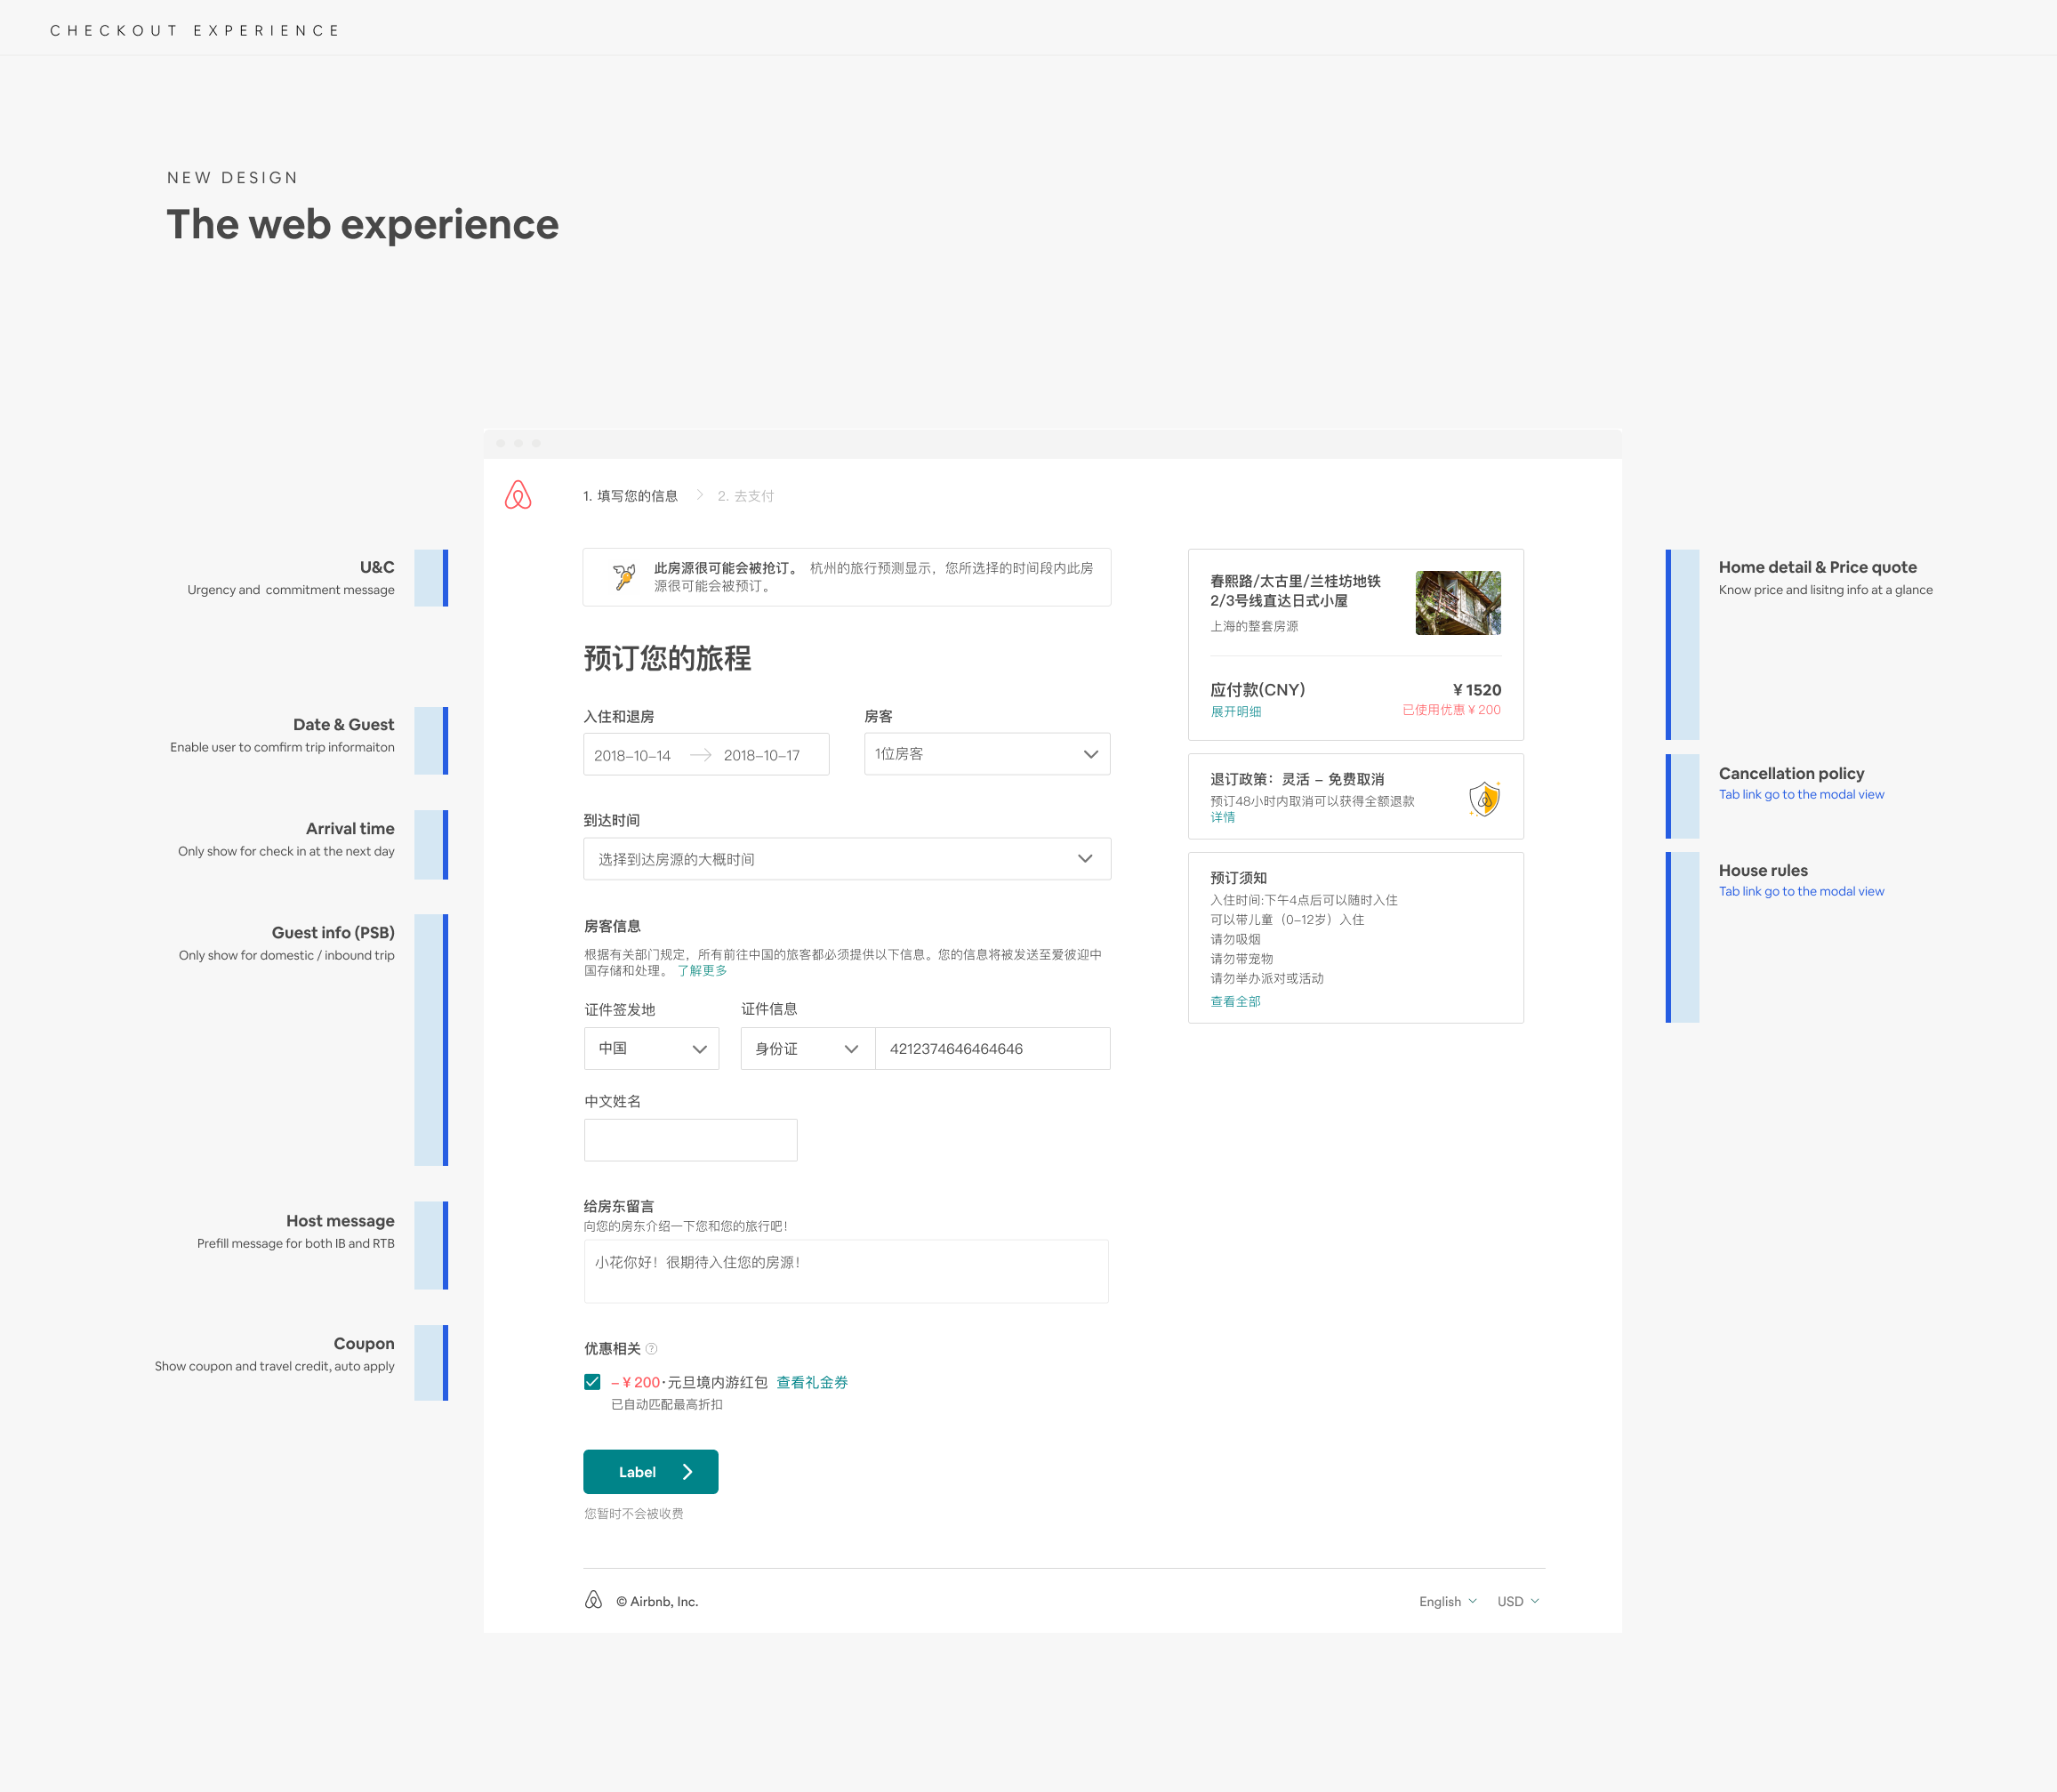The image size is (2057, 1792).
Task: Click the urgency trophy icon in banner
Action: click(624, 576)
